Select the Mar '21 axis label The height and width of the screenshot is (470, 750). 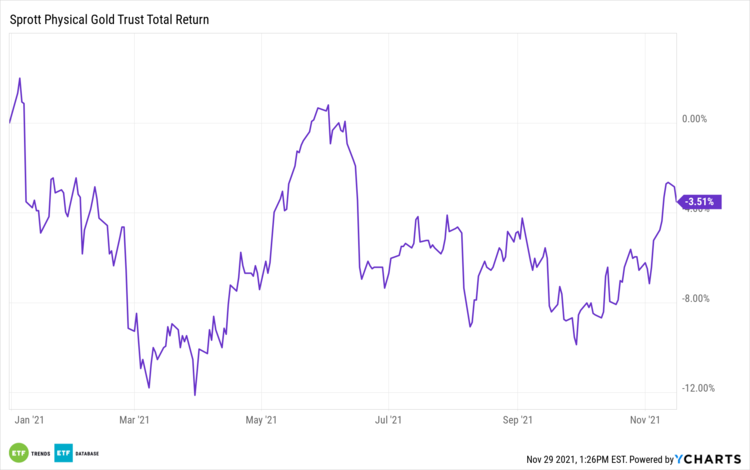coord(134,421)
